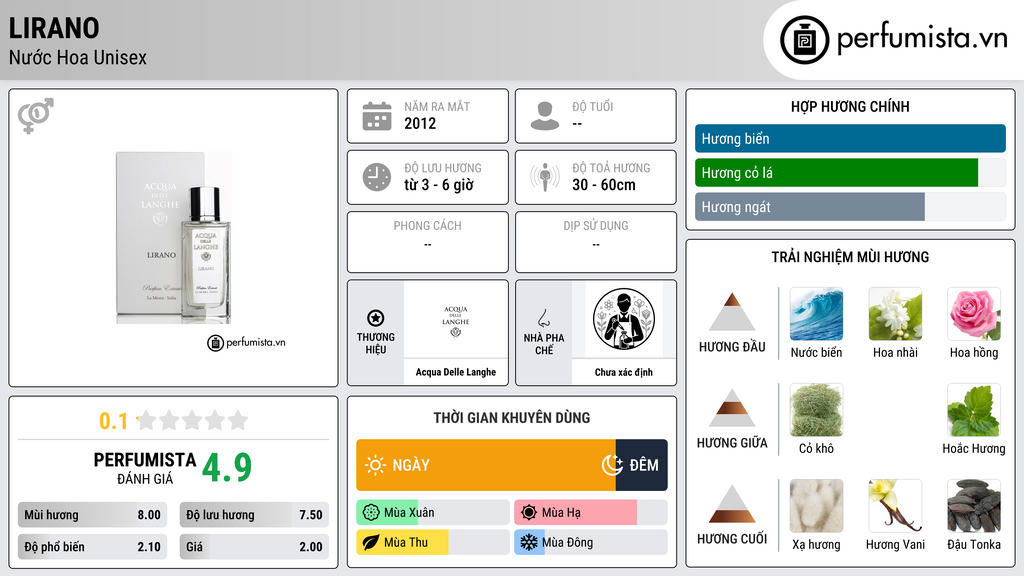Click the star badge icon above Thương hiệu
This screenshot has height=576, width=1024.
[376, 318]
